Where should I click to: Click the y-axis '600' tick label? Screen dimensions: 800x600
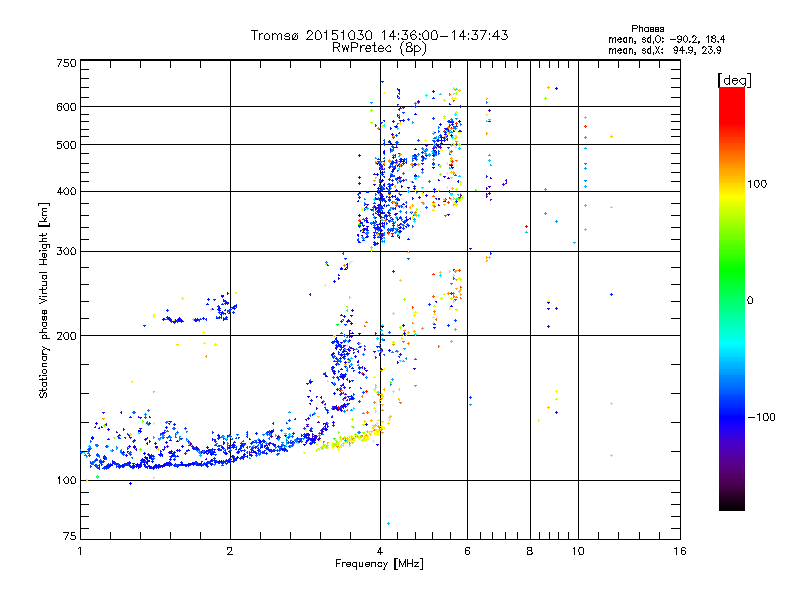(x=67, y=107)
